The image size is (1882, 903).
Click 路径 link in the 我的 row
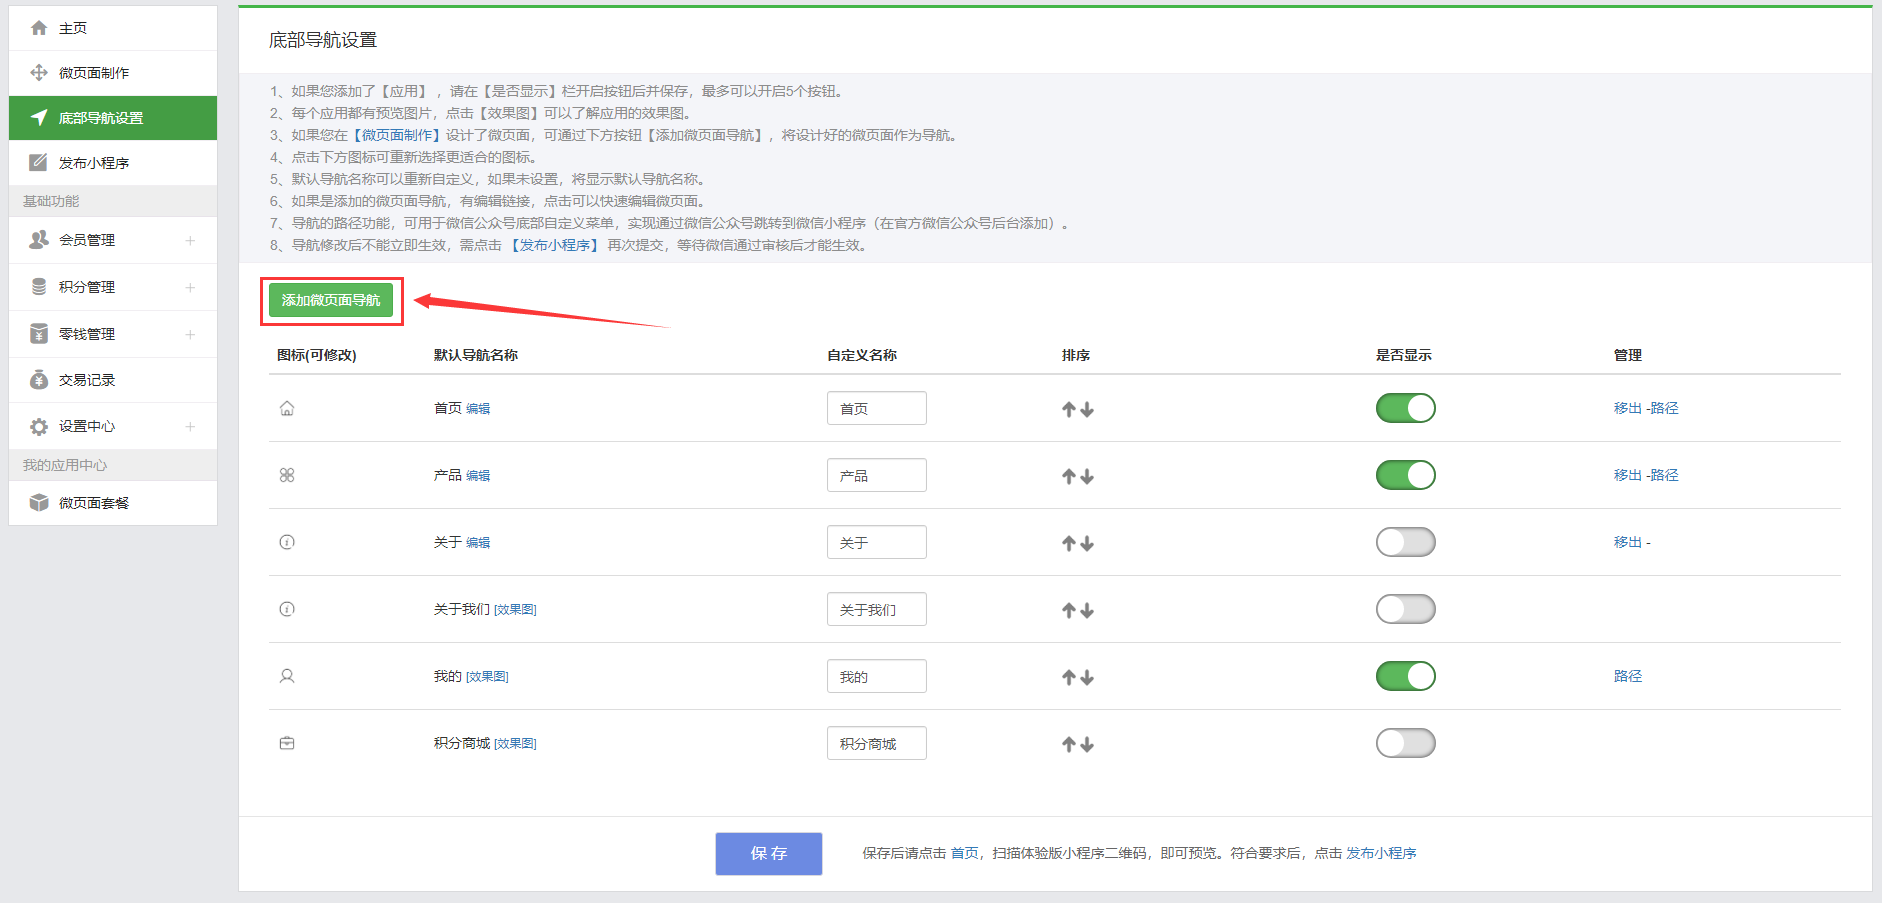(x=1628, y=676)
